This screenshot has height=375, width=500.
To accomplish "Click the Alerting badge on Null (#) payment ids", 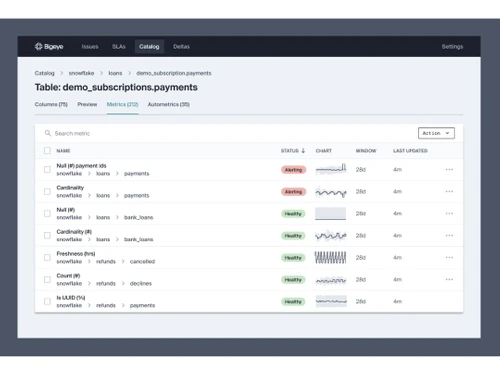I will pyautogui.click(x=293, y=170).
